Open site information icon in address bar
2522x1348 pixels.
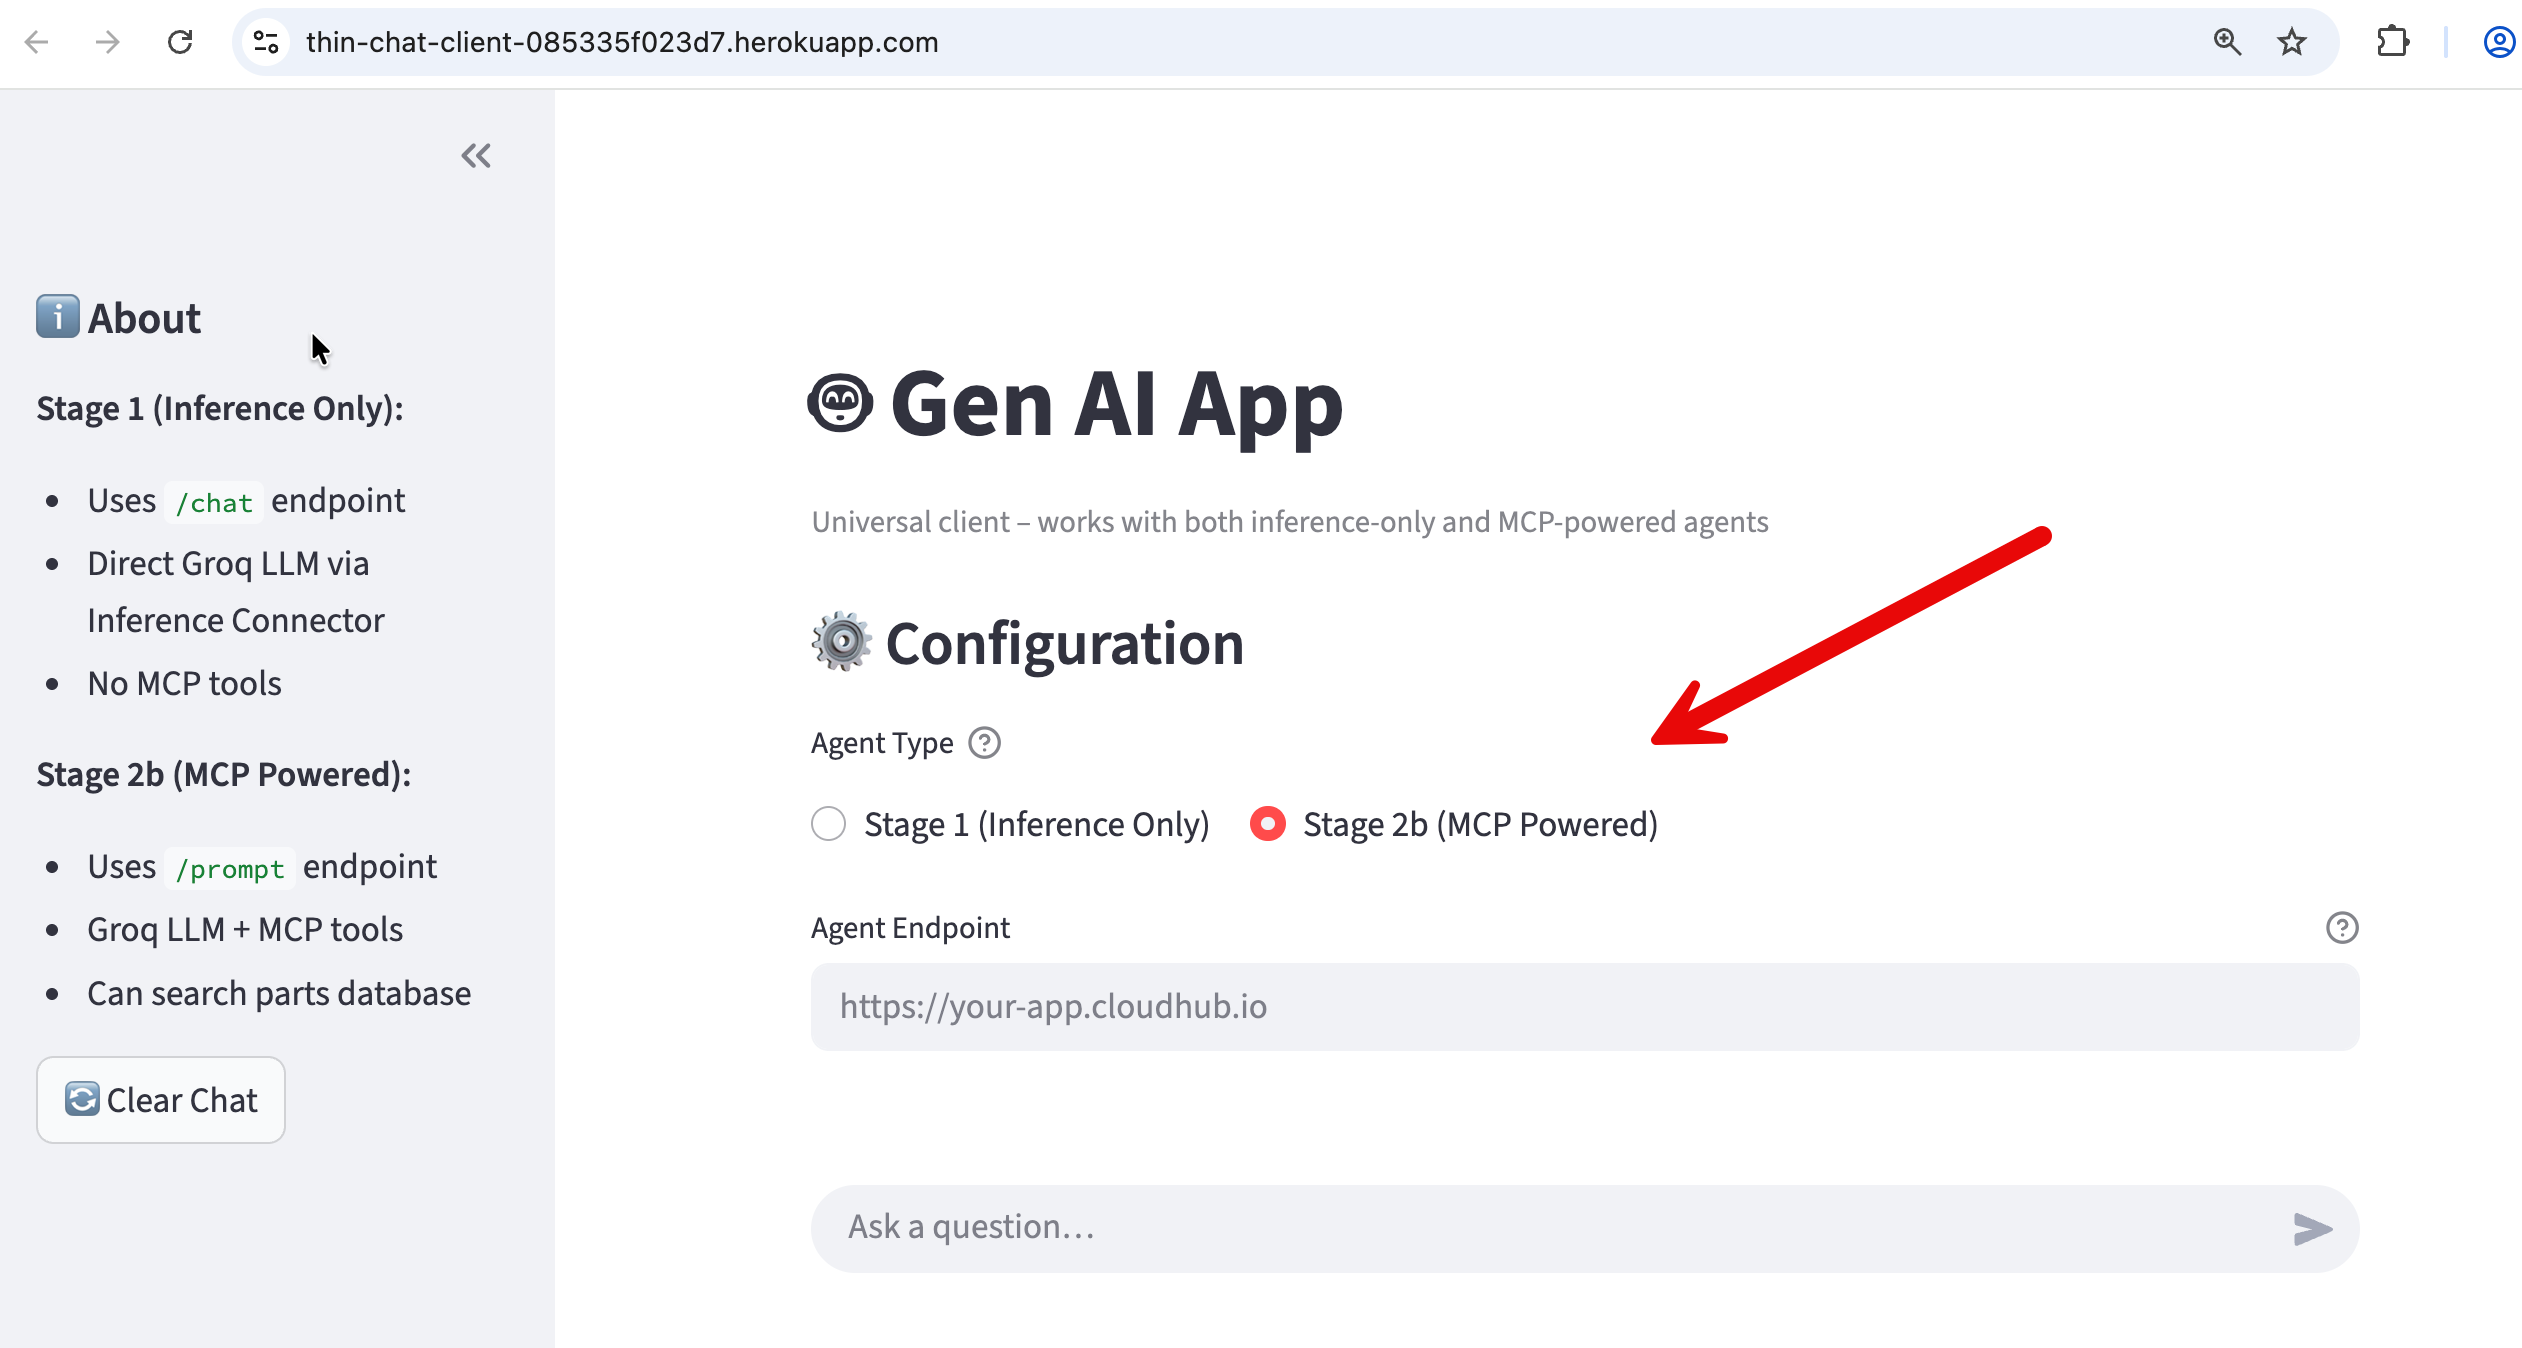[x=266, y=42]
